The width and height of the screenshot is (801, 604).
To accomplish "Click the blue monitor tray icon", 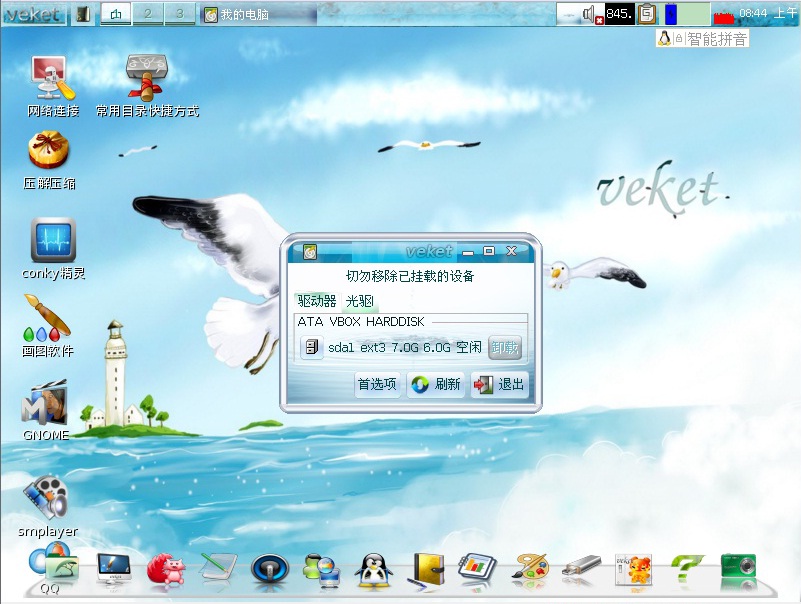I will point(671,14).
